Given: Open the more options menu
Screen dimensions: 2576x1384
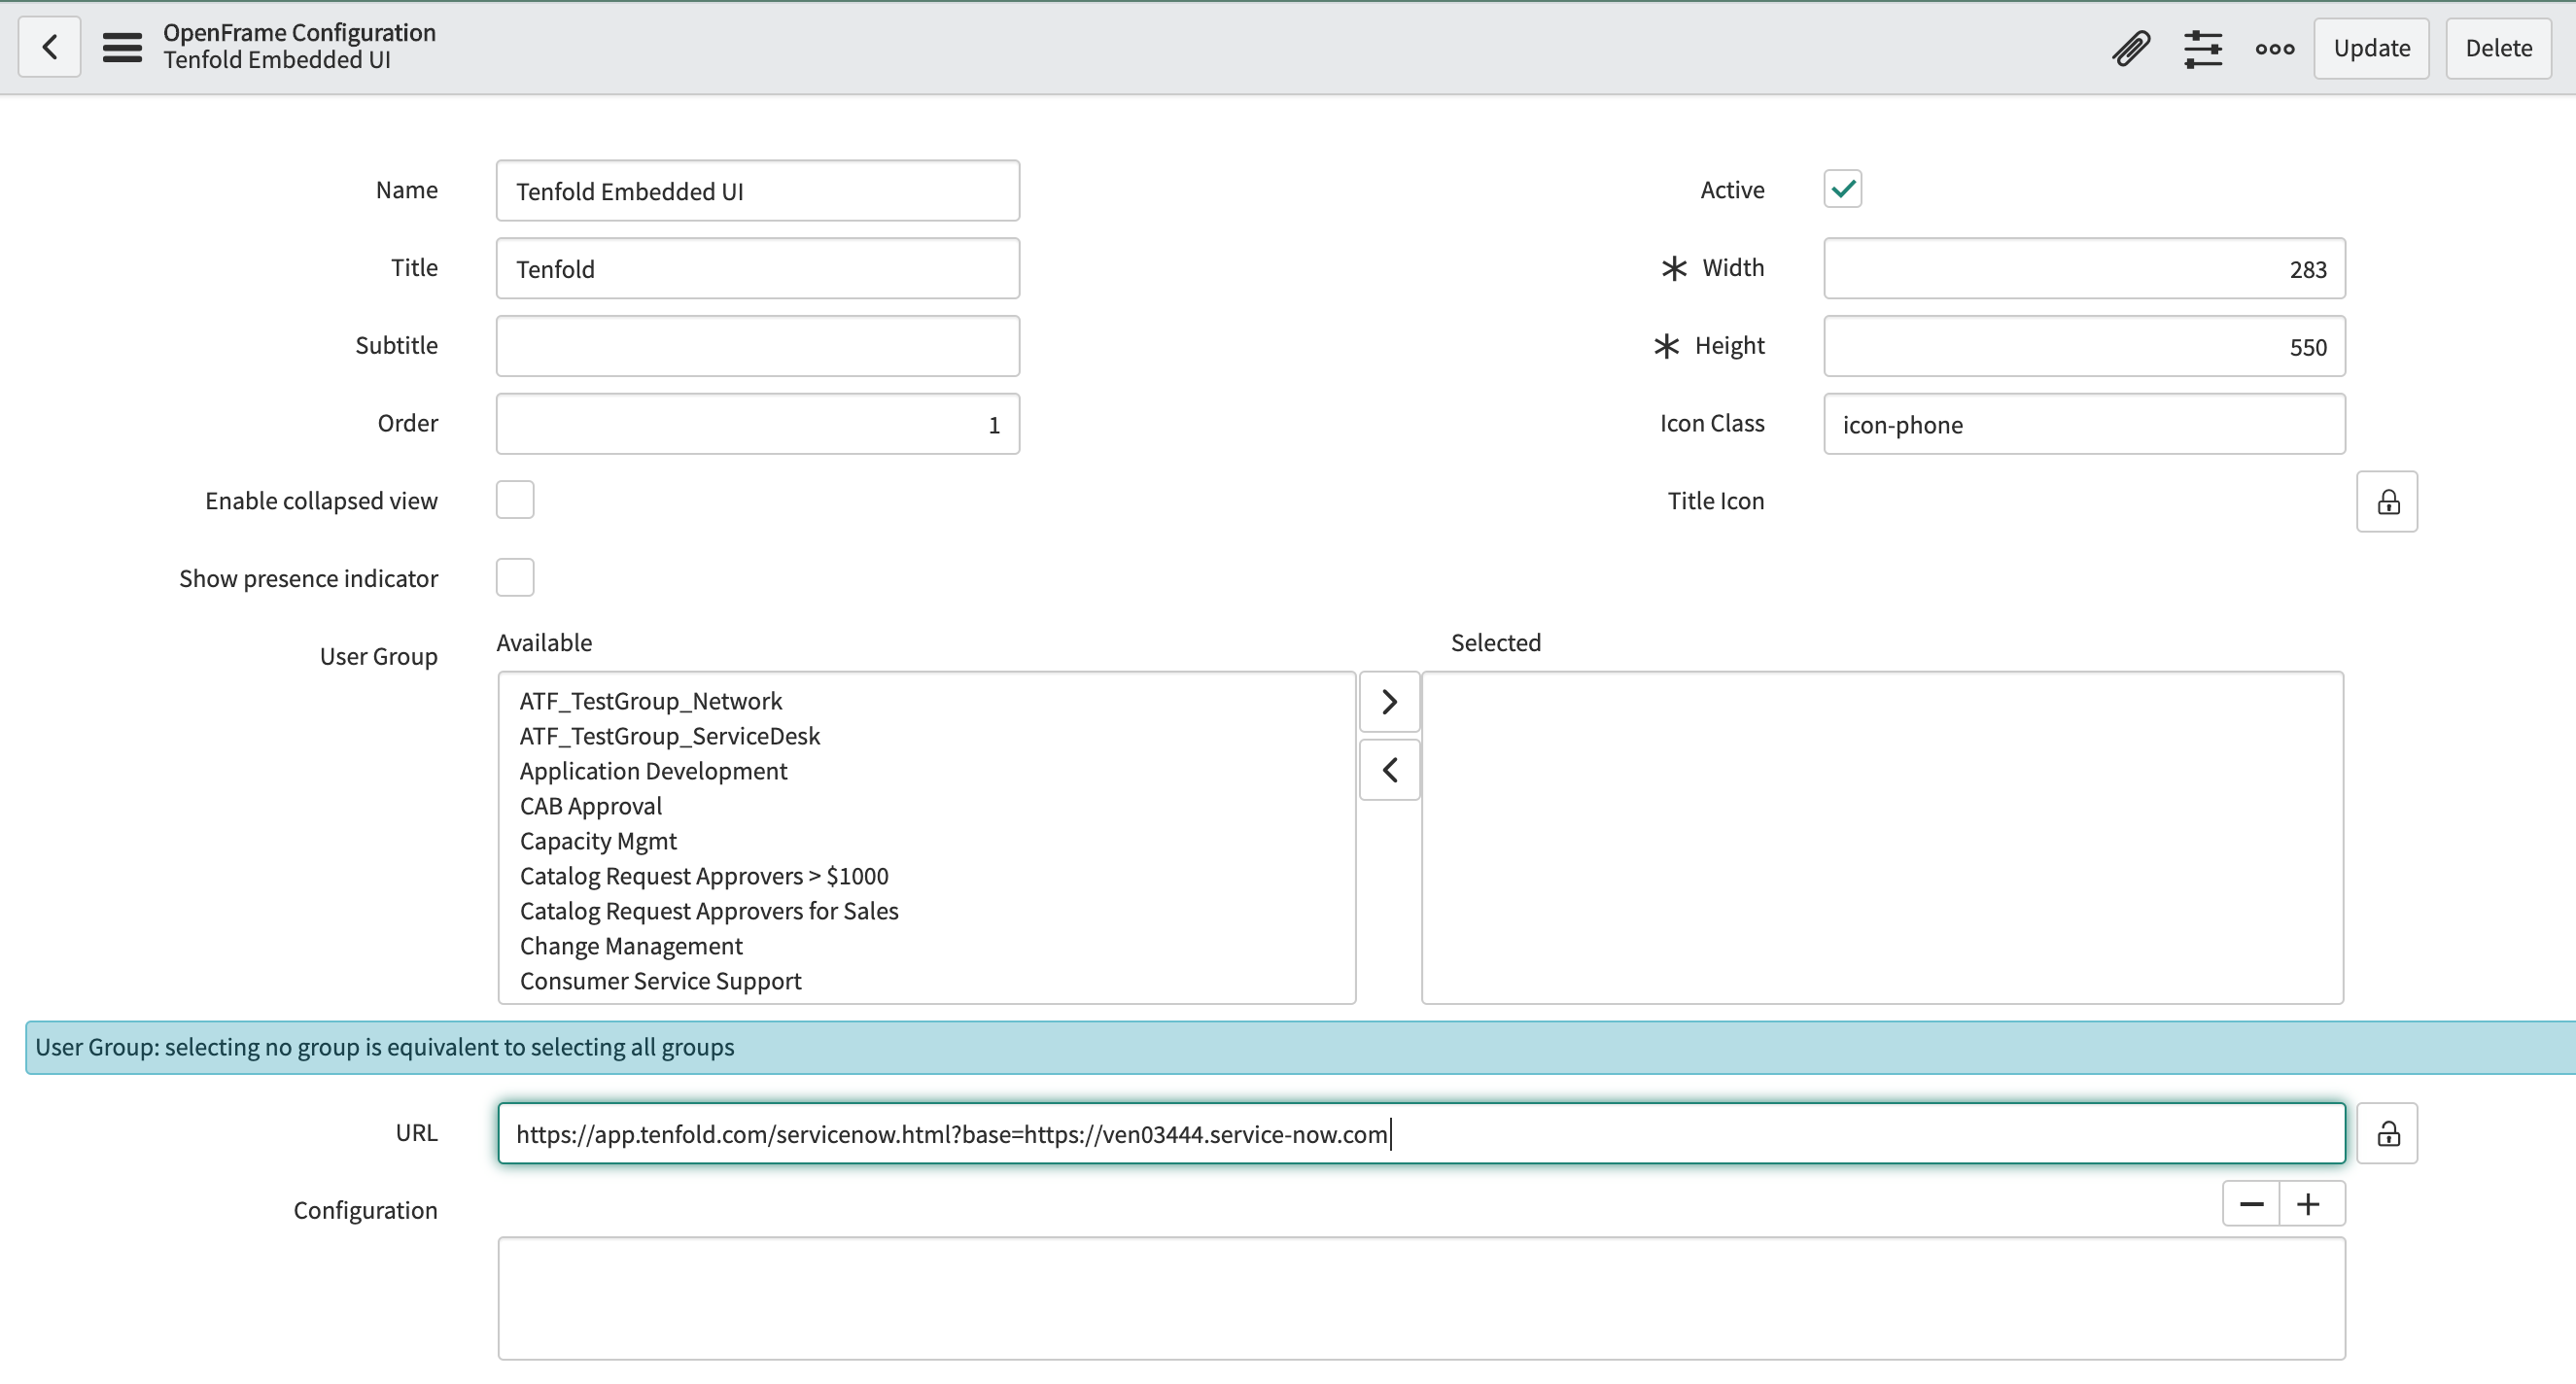Looking at the screenshot, I should point(2274,47).
